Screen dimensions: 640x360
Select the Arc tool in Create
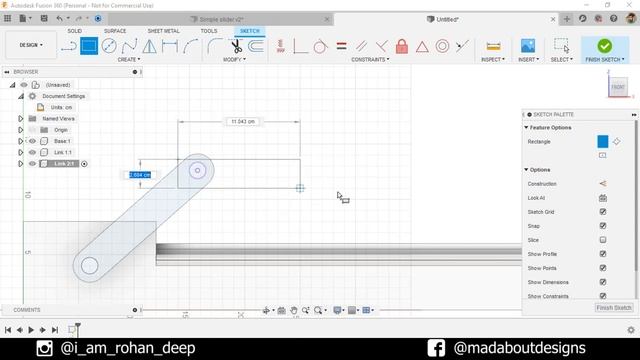(x=190, y=46)
